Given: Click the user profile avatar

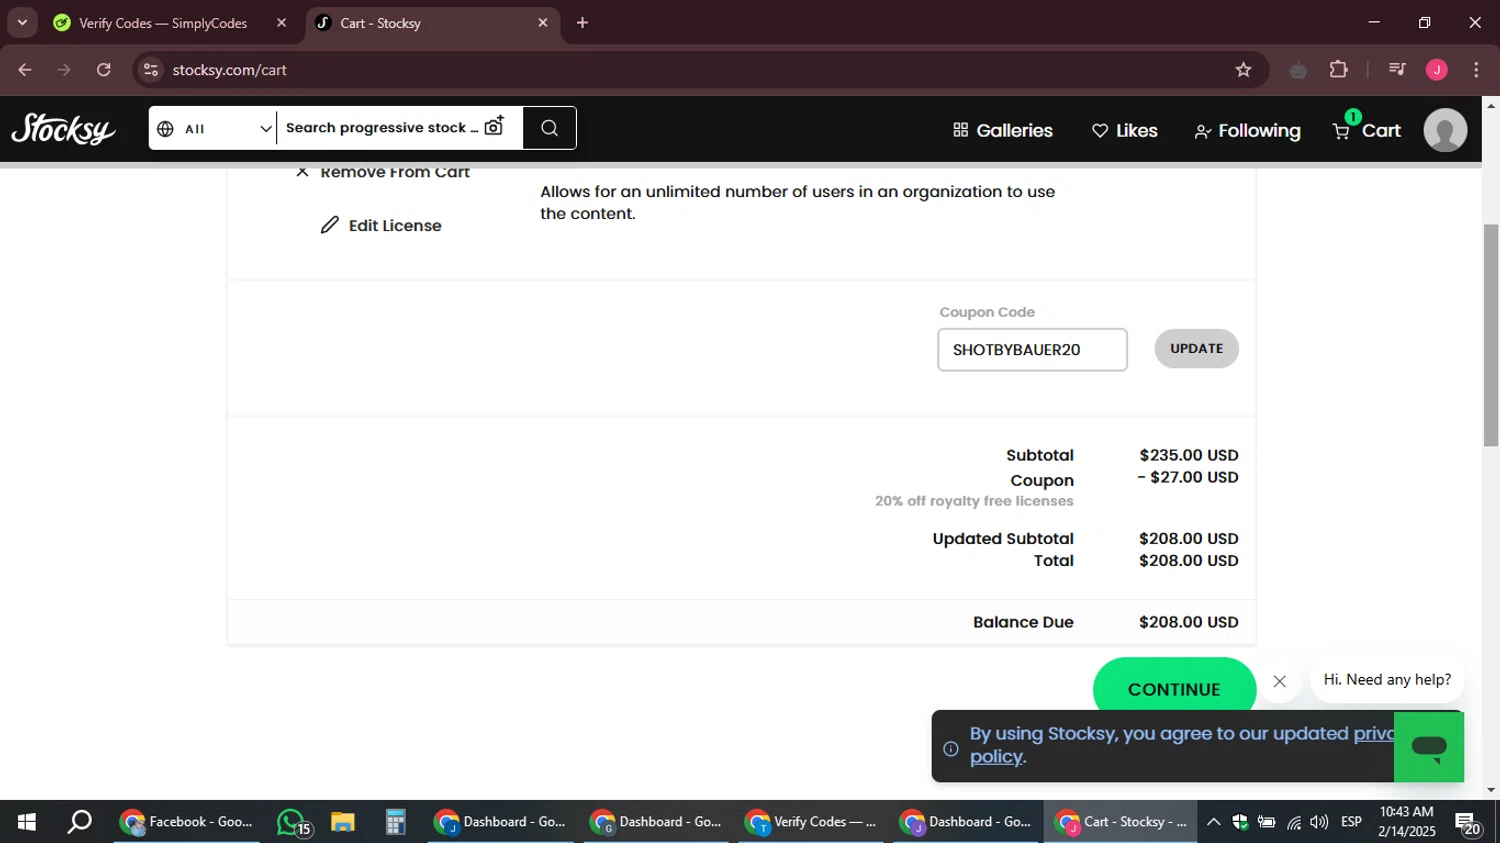Looking at the screenshot, I should 1445,130.
